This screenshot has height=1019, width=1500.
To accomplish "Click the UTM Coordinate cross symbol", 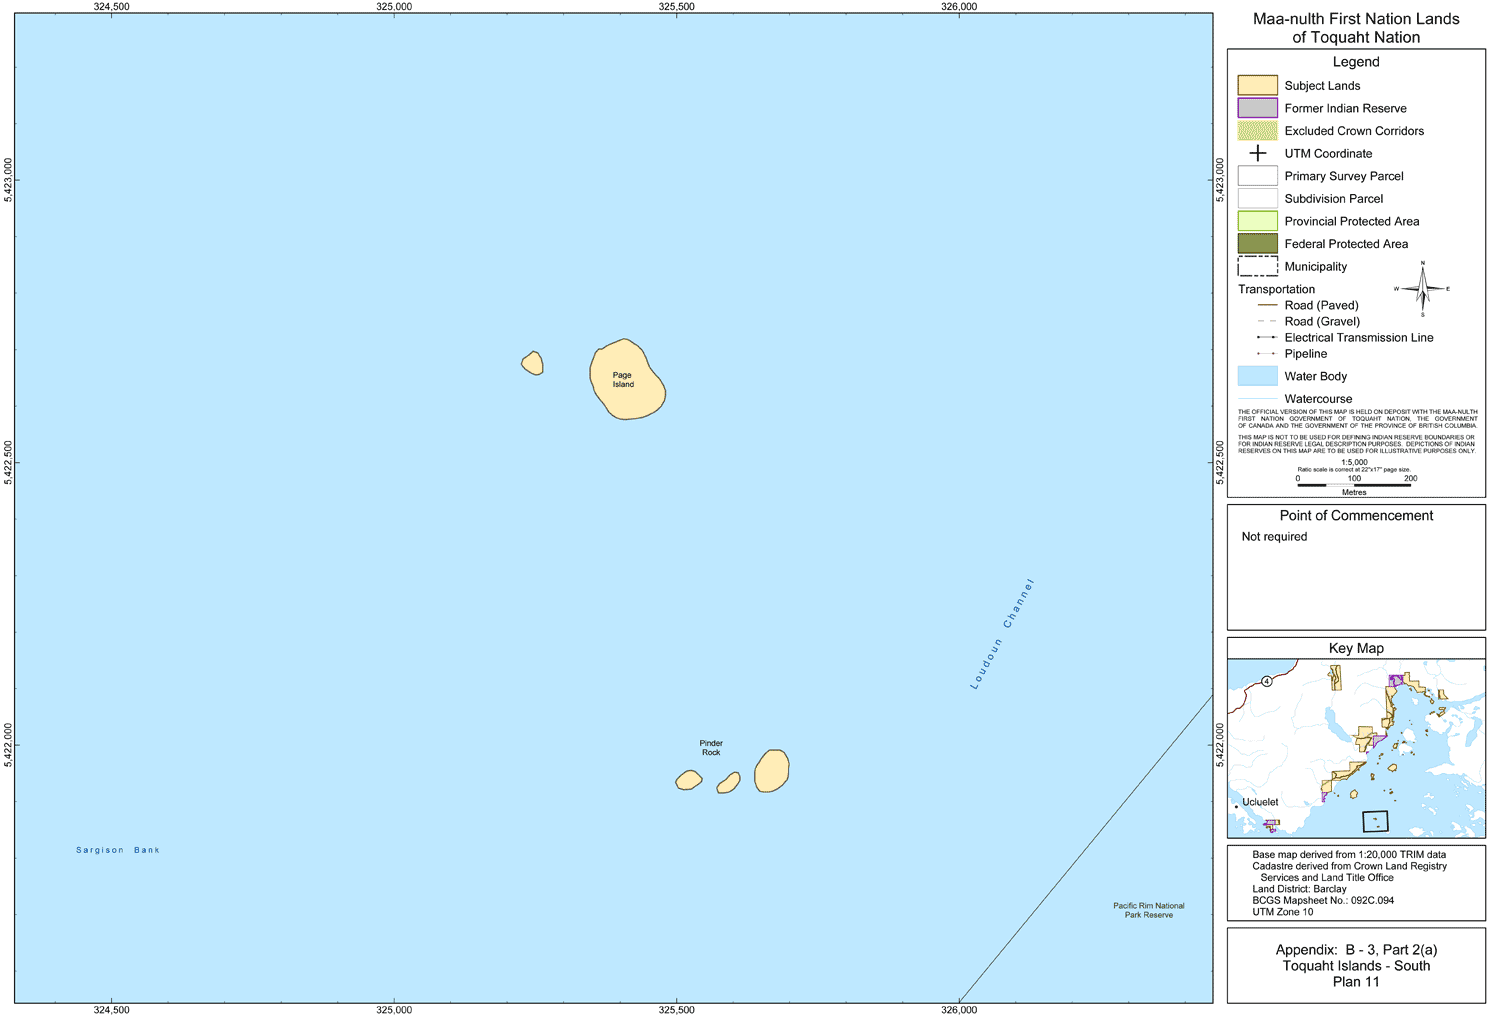I will (1257, 153).
